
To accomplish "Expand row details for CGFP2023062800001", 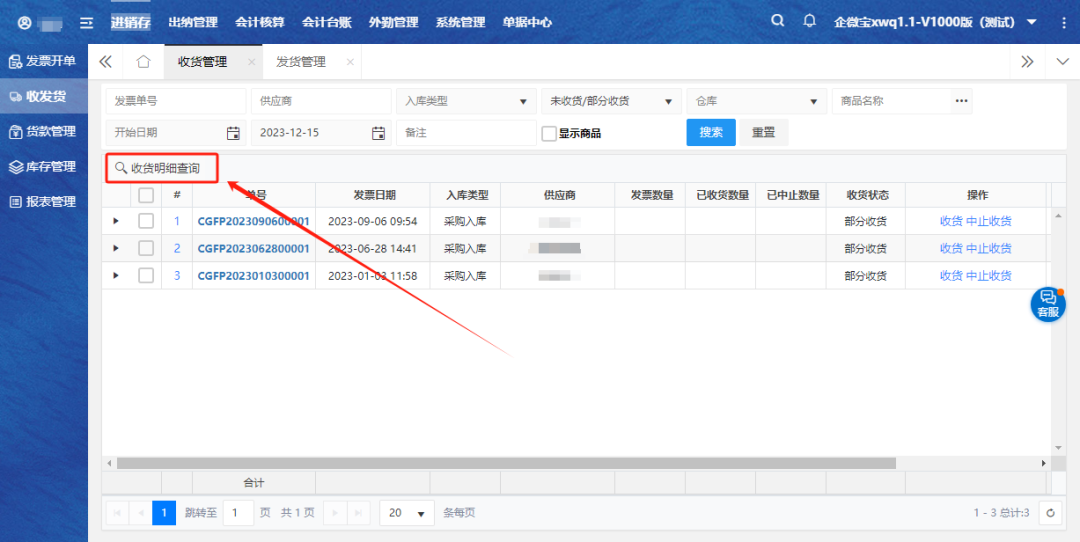I will (116, 248).
